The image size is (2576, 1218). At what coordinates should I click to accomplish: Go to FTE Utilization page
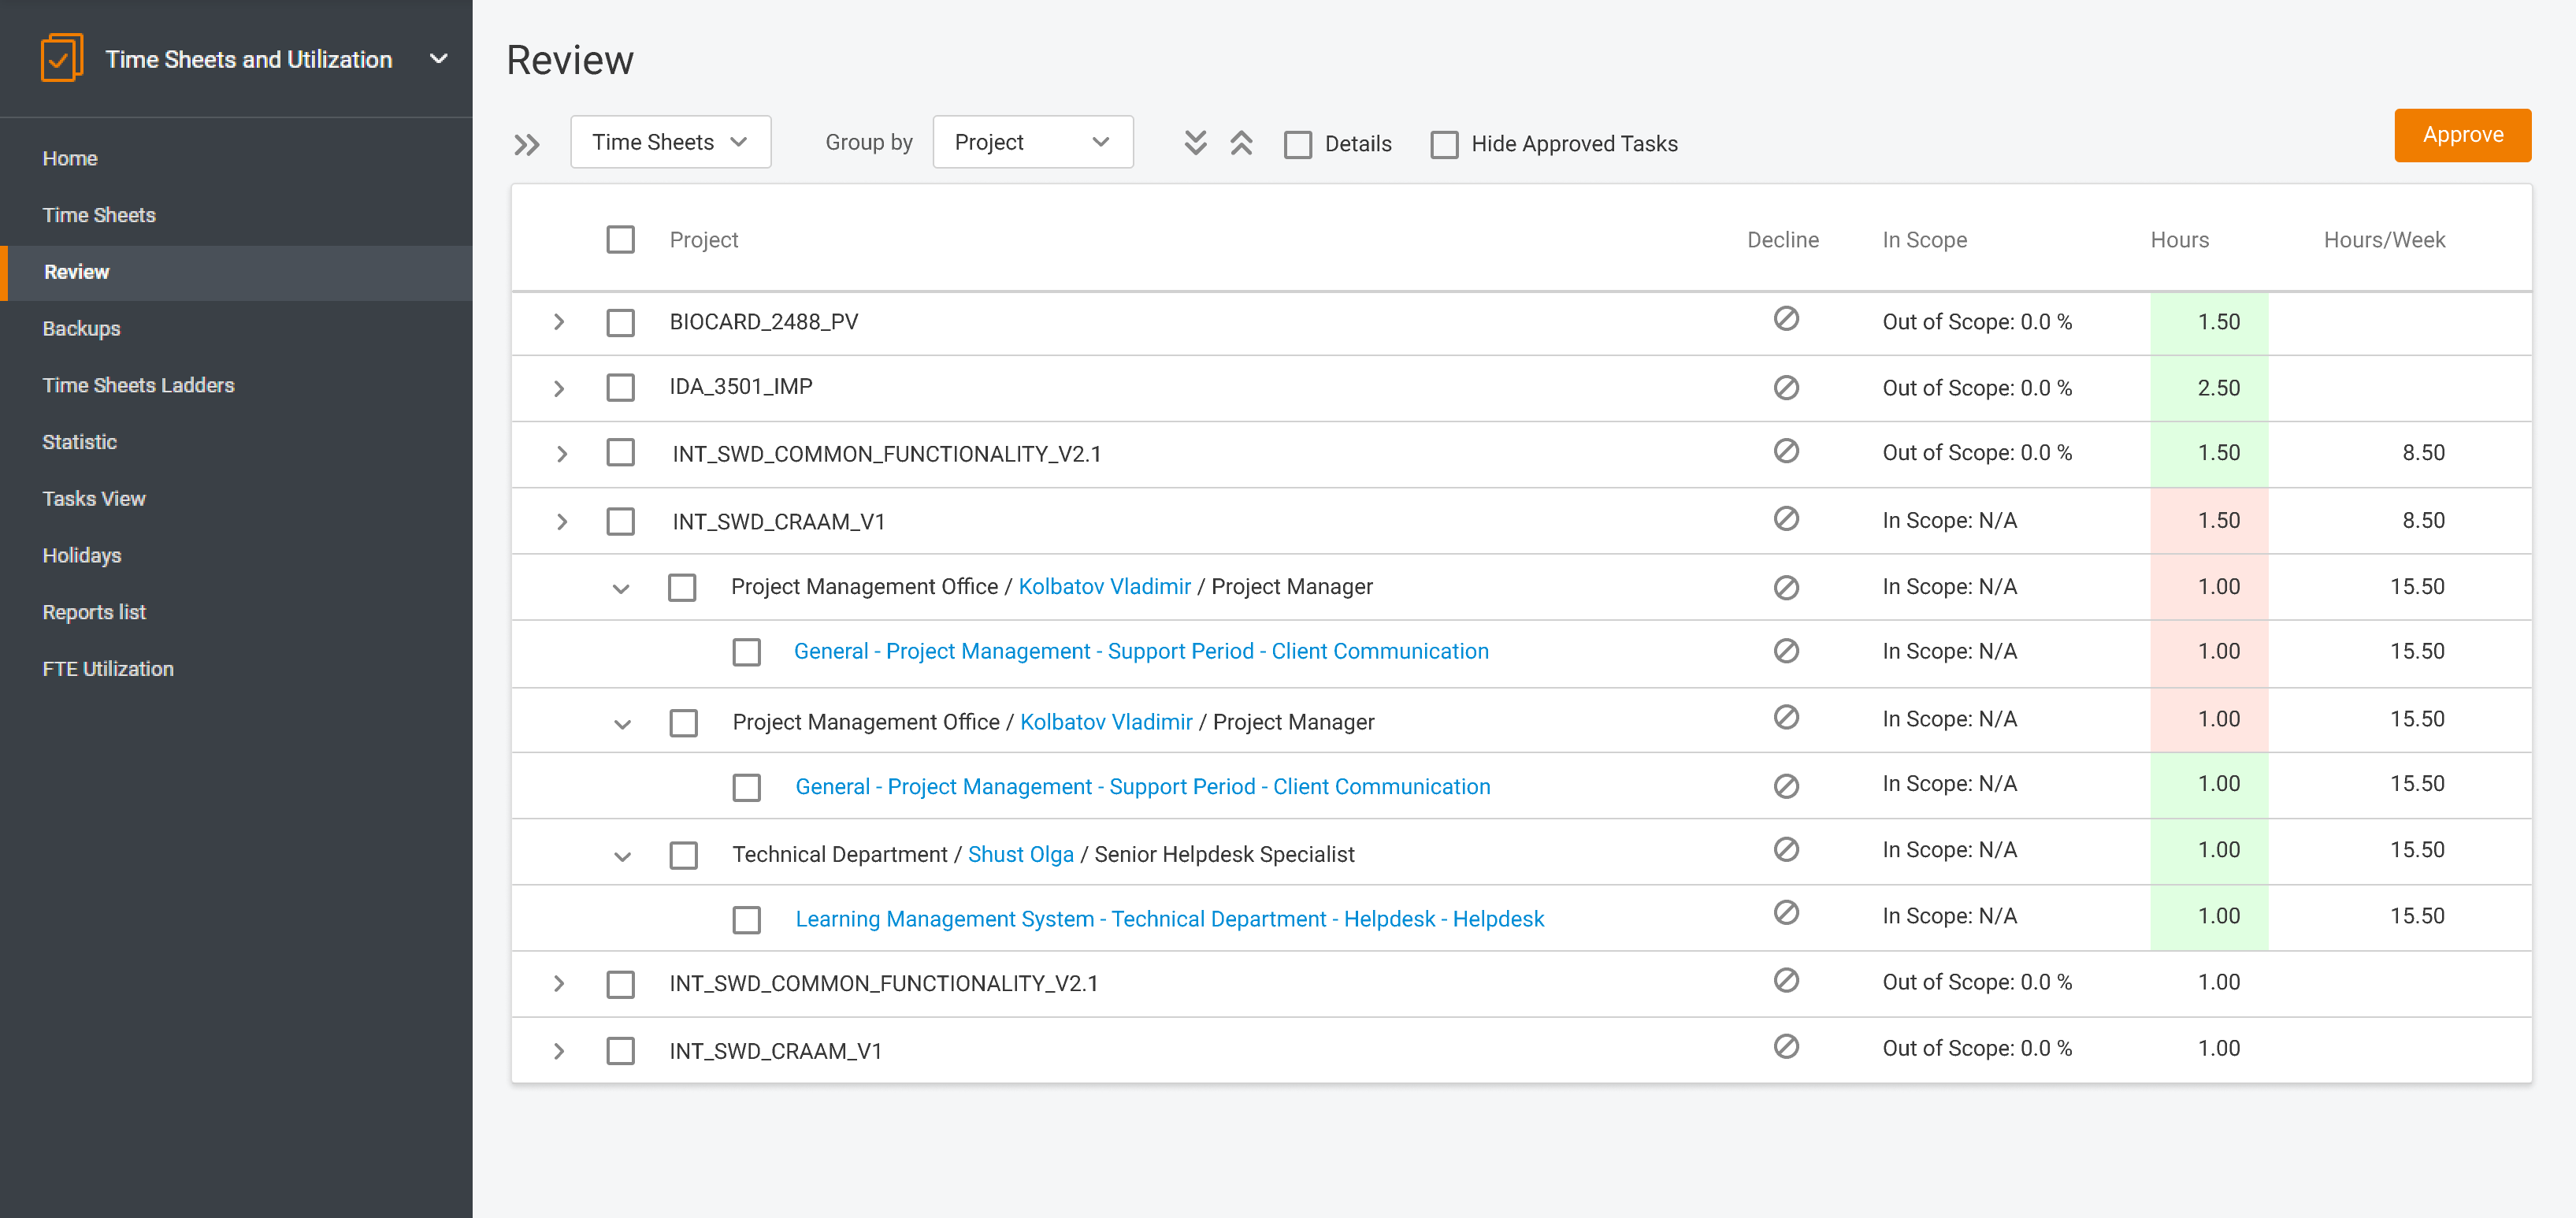(108, 669)
